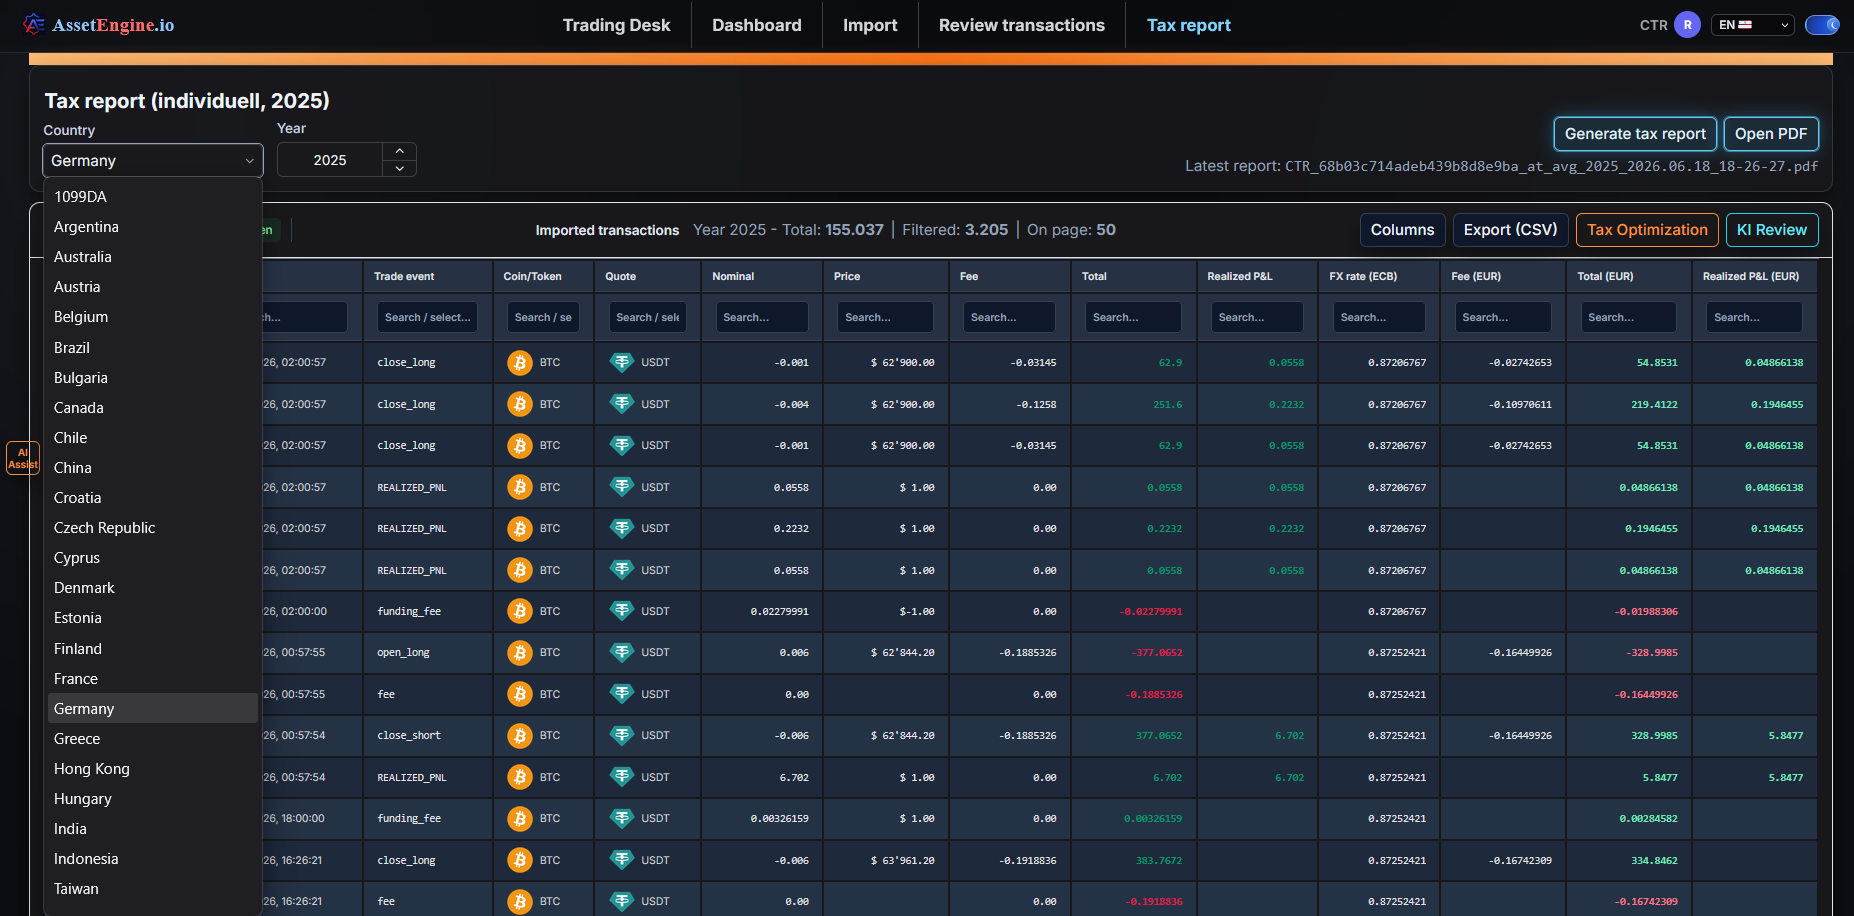The height and width of the screenshot is (916, 1854).
Task: Click BTC icon in fee row at 16:26:21
Action: click(x=519, y=901)
